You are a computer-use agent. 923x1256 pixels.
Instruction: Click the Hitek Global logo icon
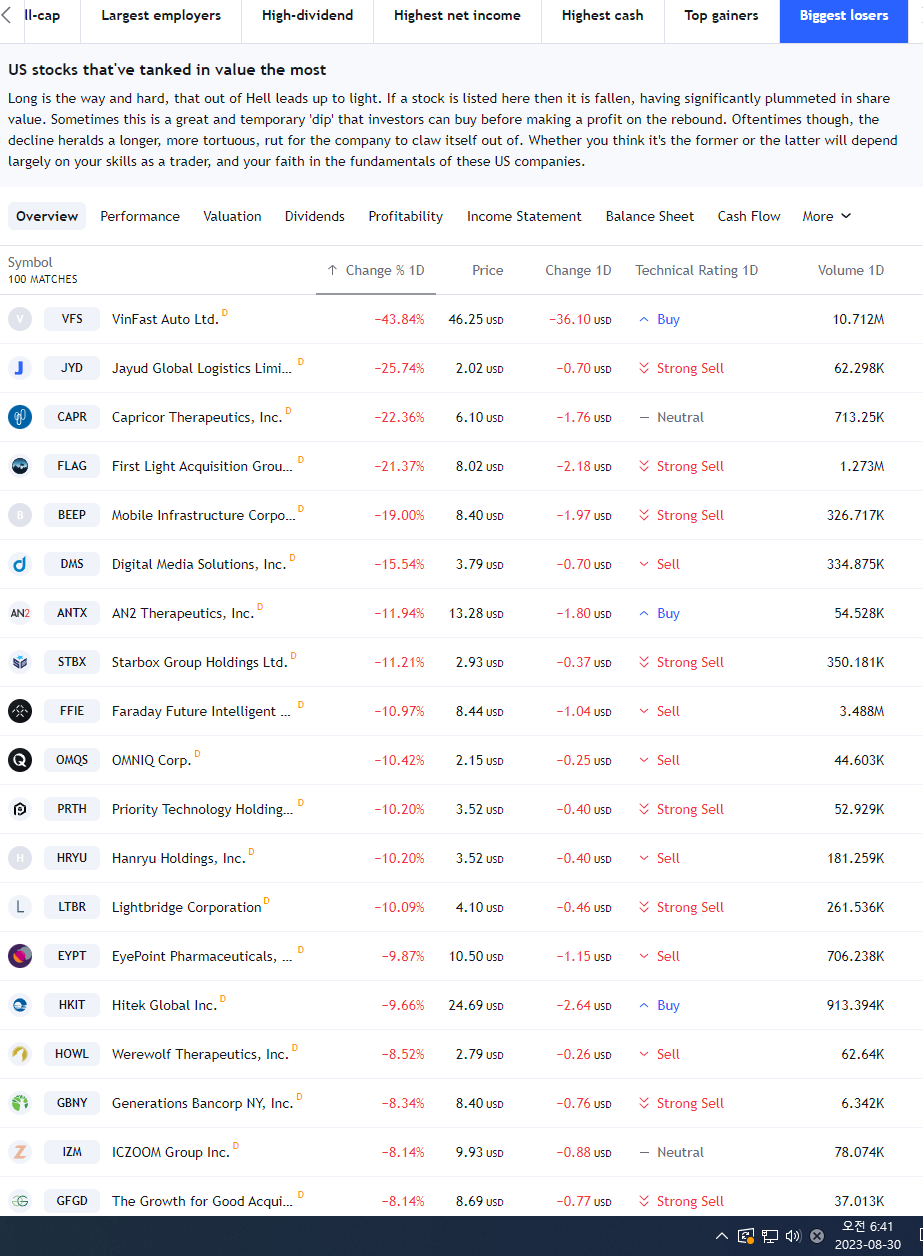(x=20, y=1005)
